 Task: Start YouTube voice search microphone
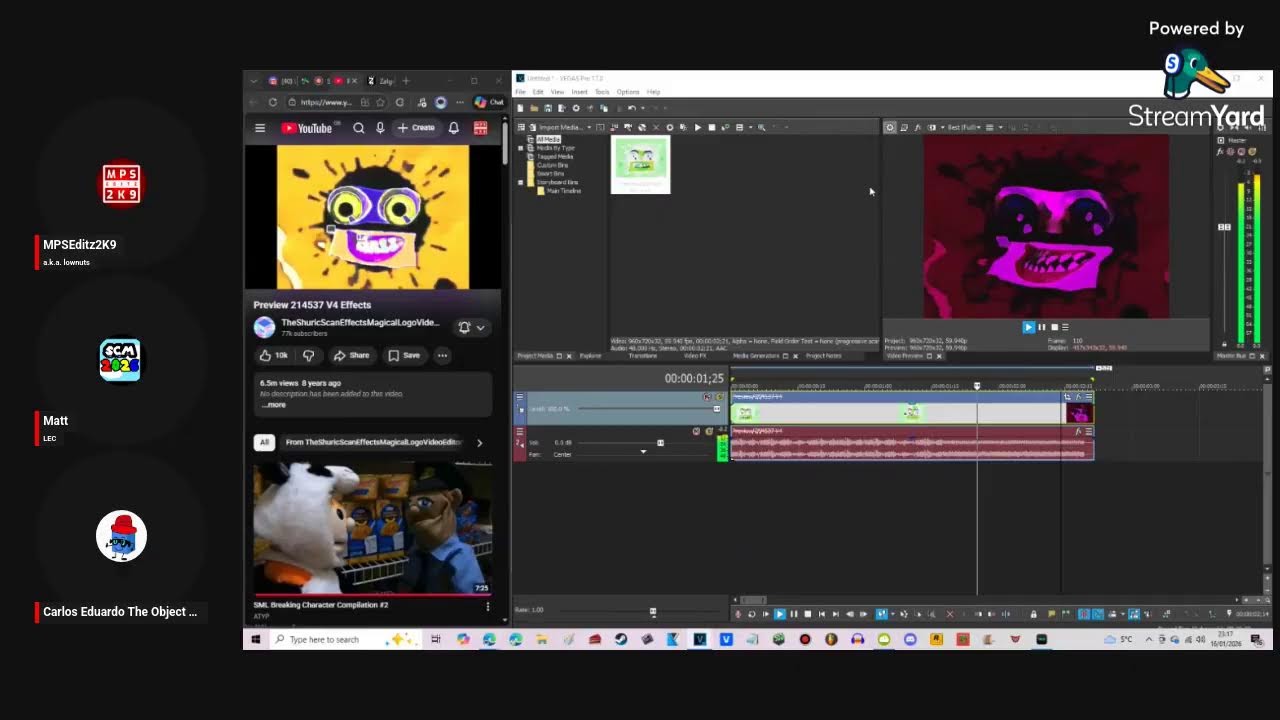[380, 128]
